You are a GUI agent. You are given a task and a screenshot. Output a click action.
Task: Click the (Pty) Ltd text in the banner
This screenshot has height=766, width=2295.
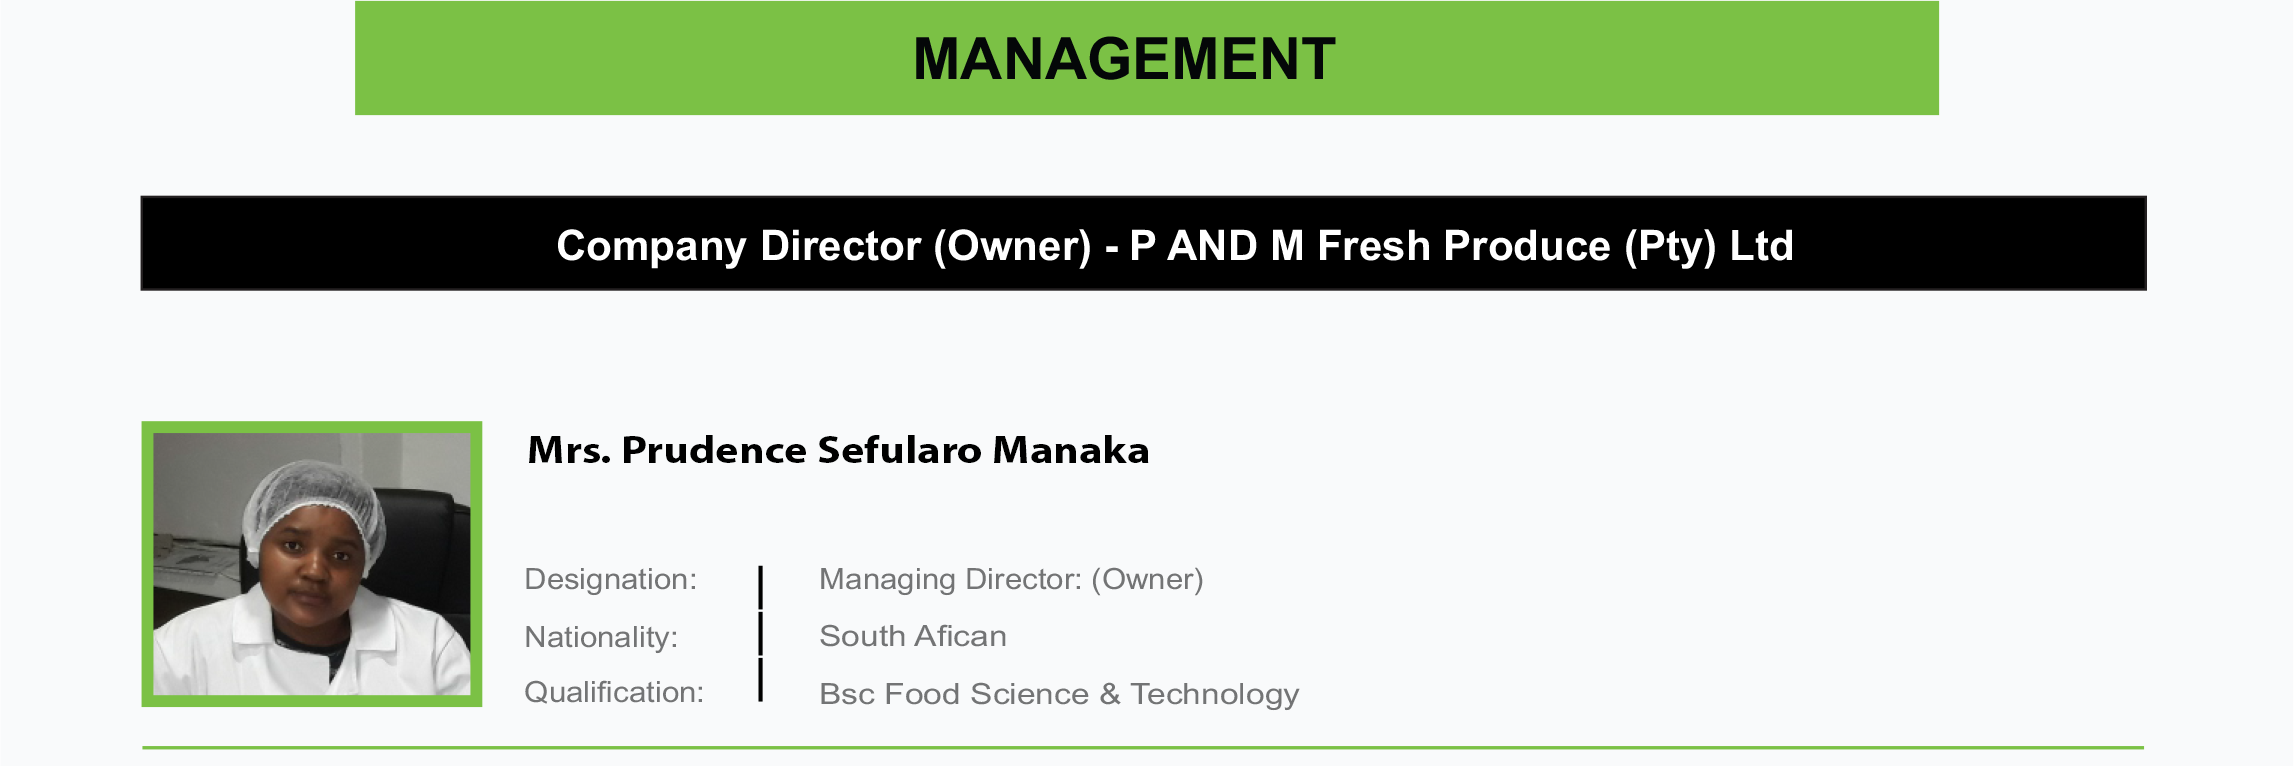pyautogui.click(x=1709, y=246)
